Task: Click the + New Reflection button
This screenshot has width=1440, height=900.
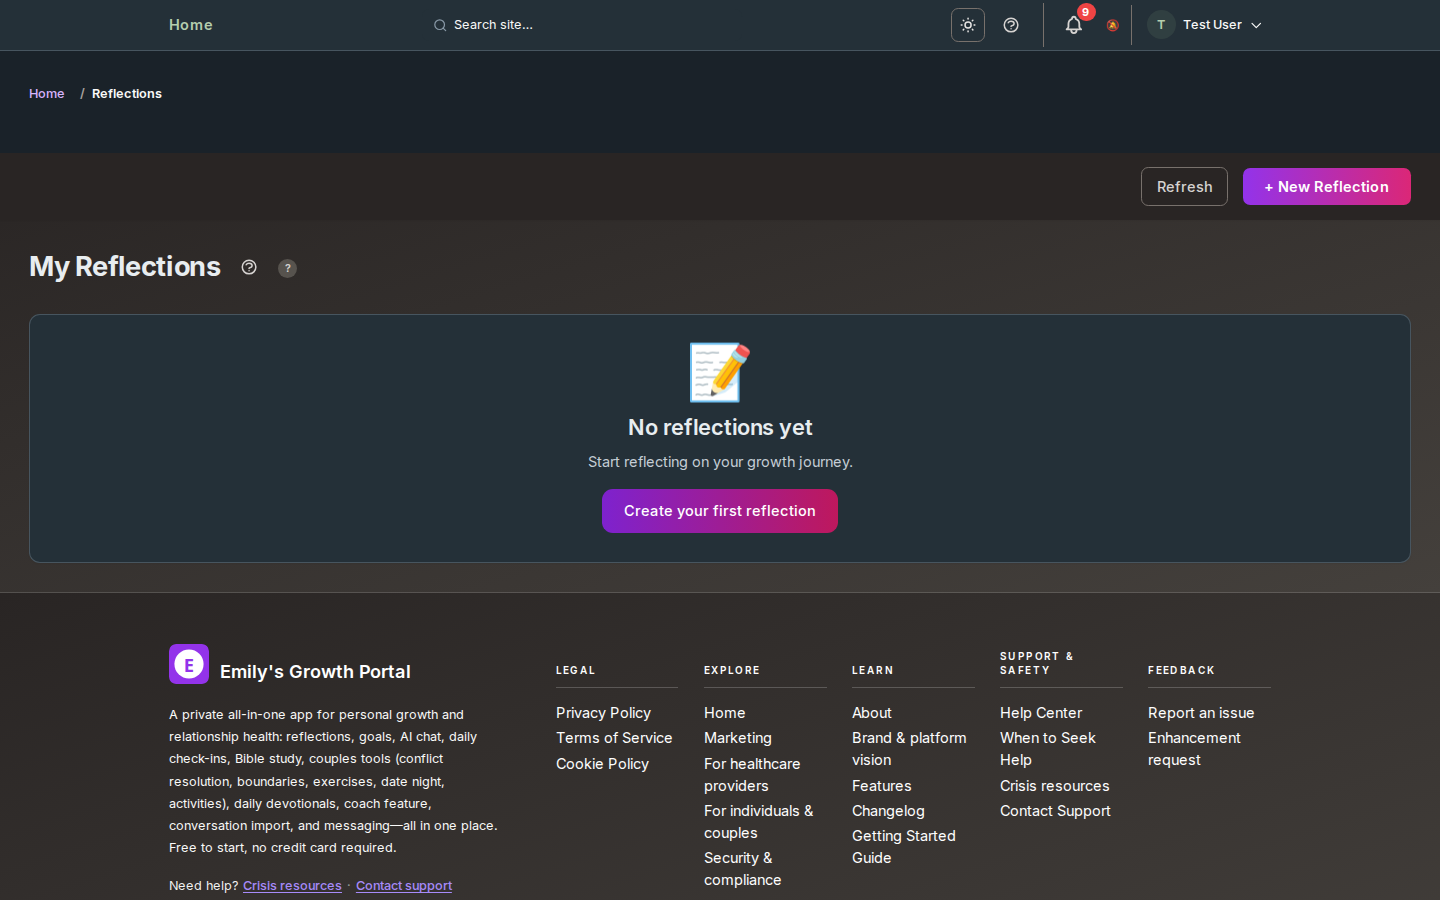Action: [1326, 187]
